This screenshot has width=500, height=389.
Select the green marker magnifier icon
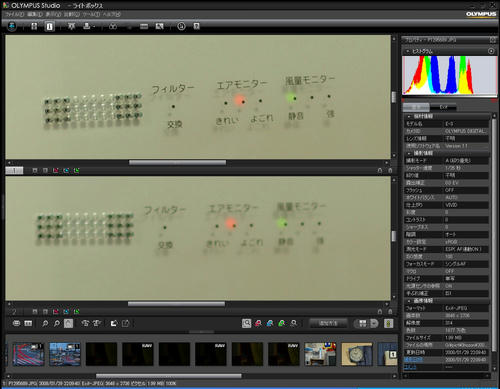pos(282,323)
